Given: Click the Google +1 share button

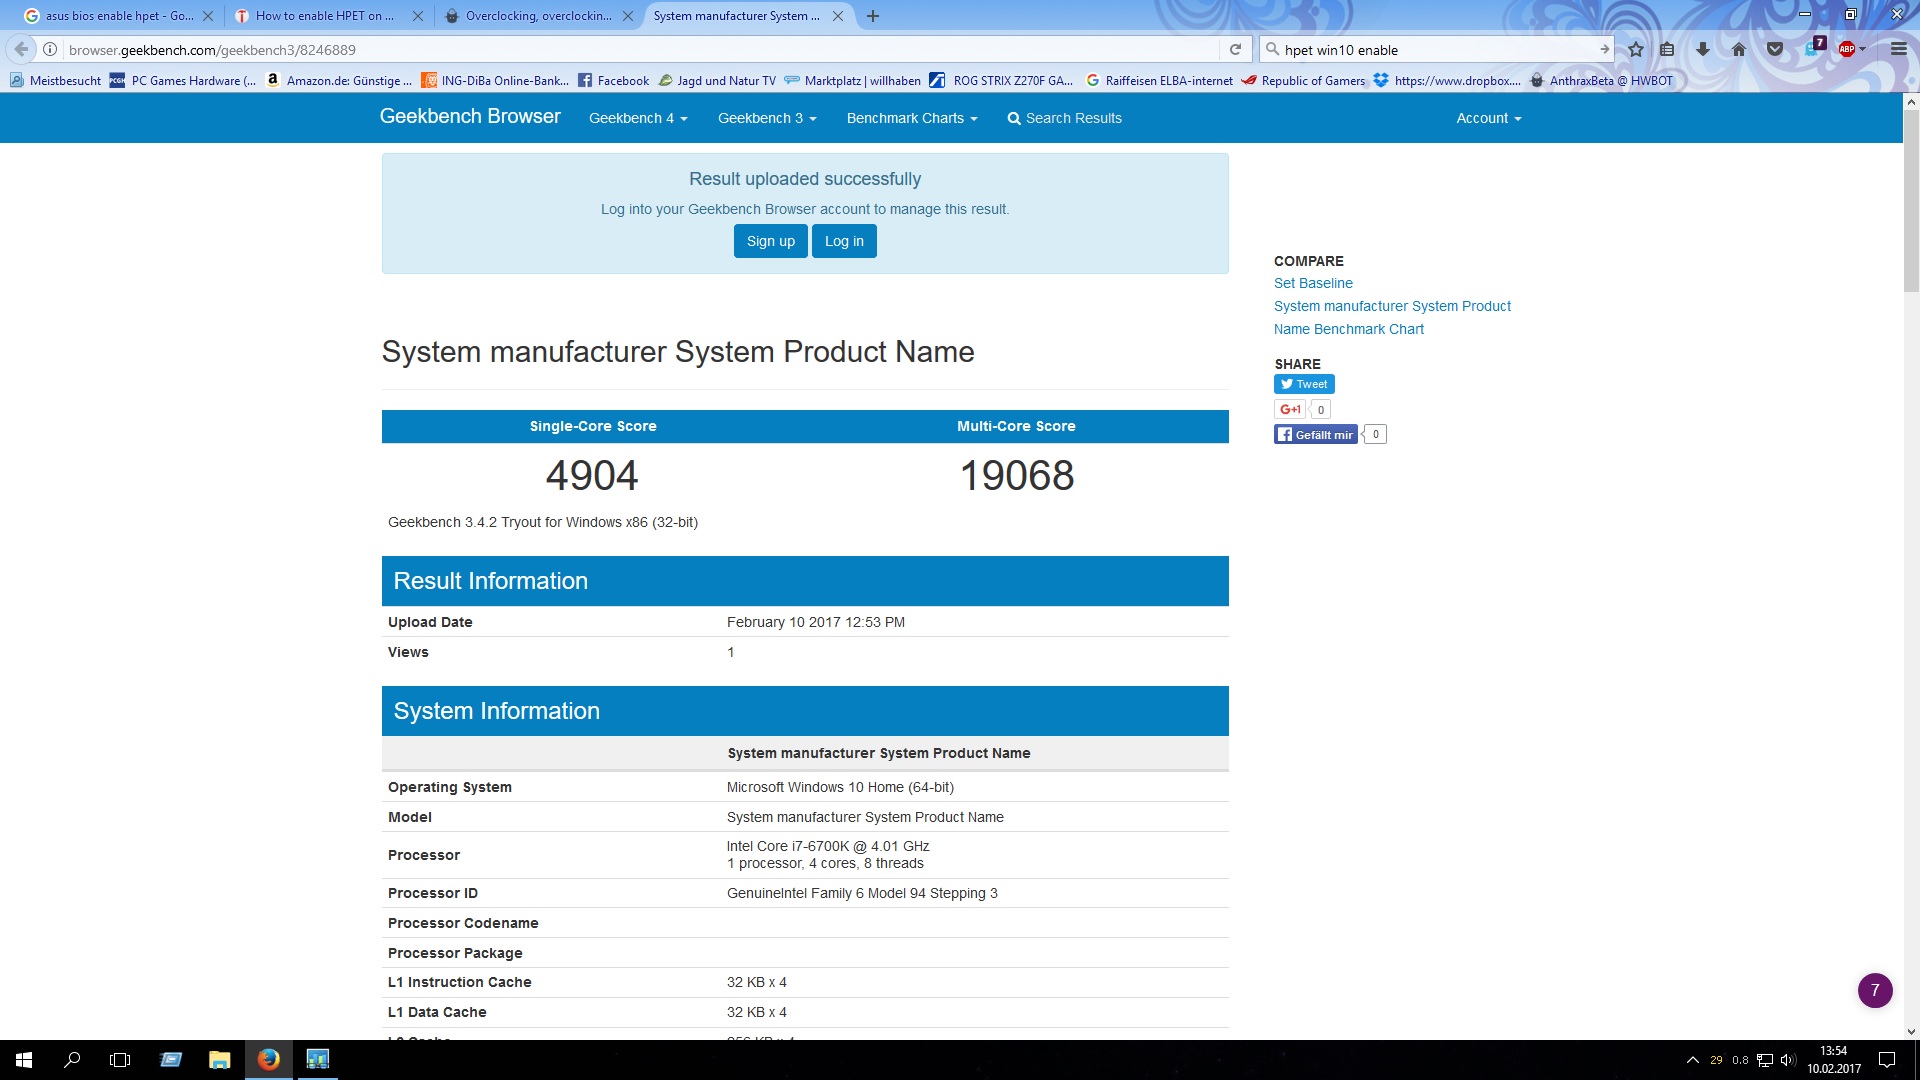Looking at the screenshot, I should [x=1290, y=409].
